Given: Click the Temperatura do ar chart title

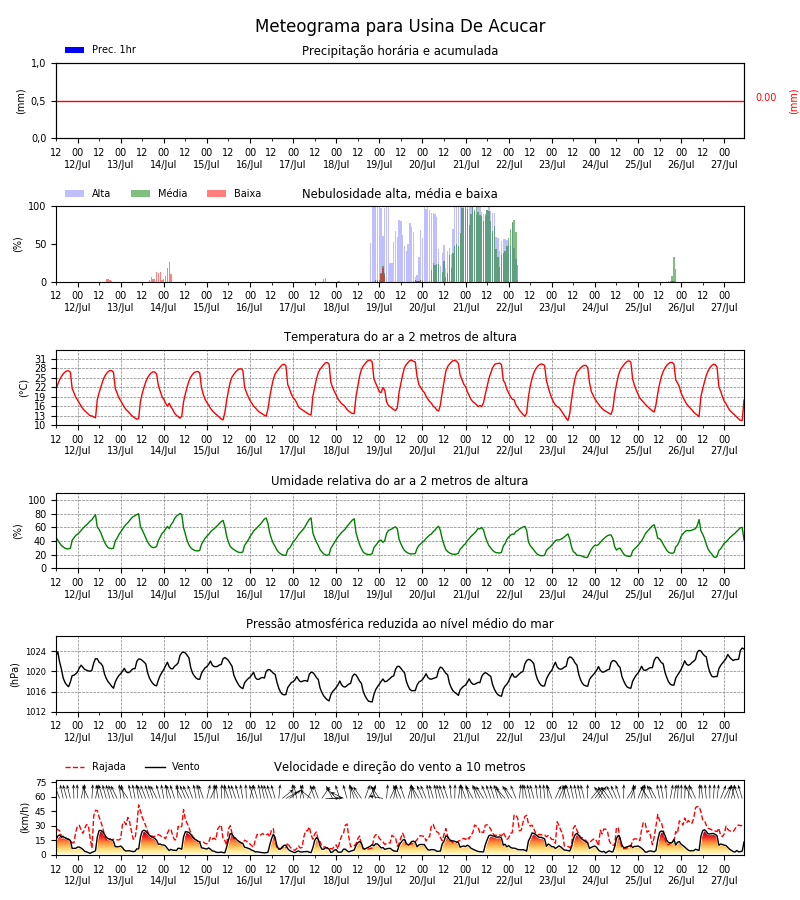Looking at the screenshot, I should click(x=400, y=337).
